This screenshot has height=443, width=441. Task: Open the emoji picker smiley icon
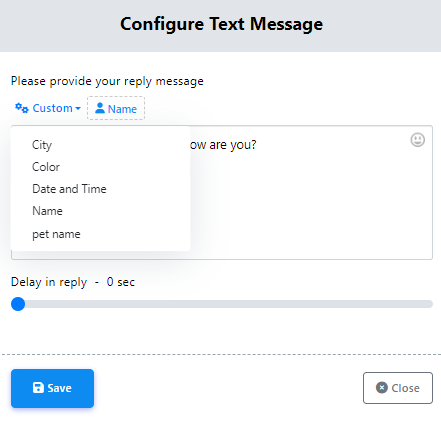417,140
